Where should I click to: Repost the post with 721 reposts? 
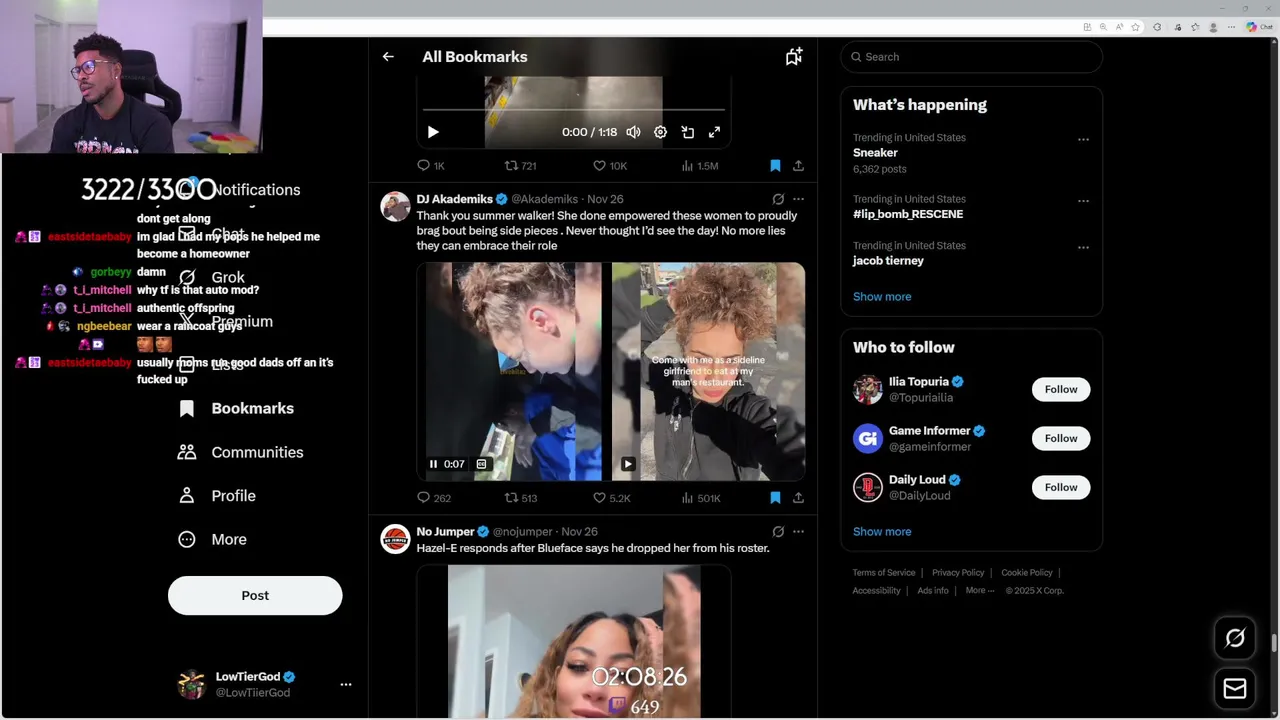[520, 166]
